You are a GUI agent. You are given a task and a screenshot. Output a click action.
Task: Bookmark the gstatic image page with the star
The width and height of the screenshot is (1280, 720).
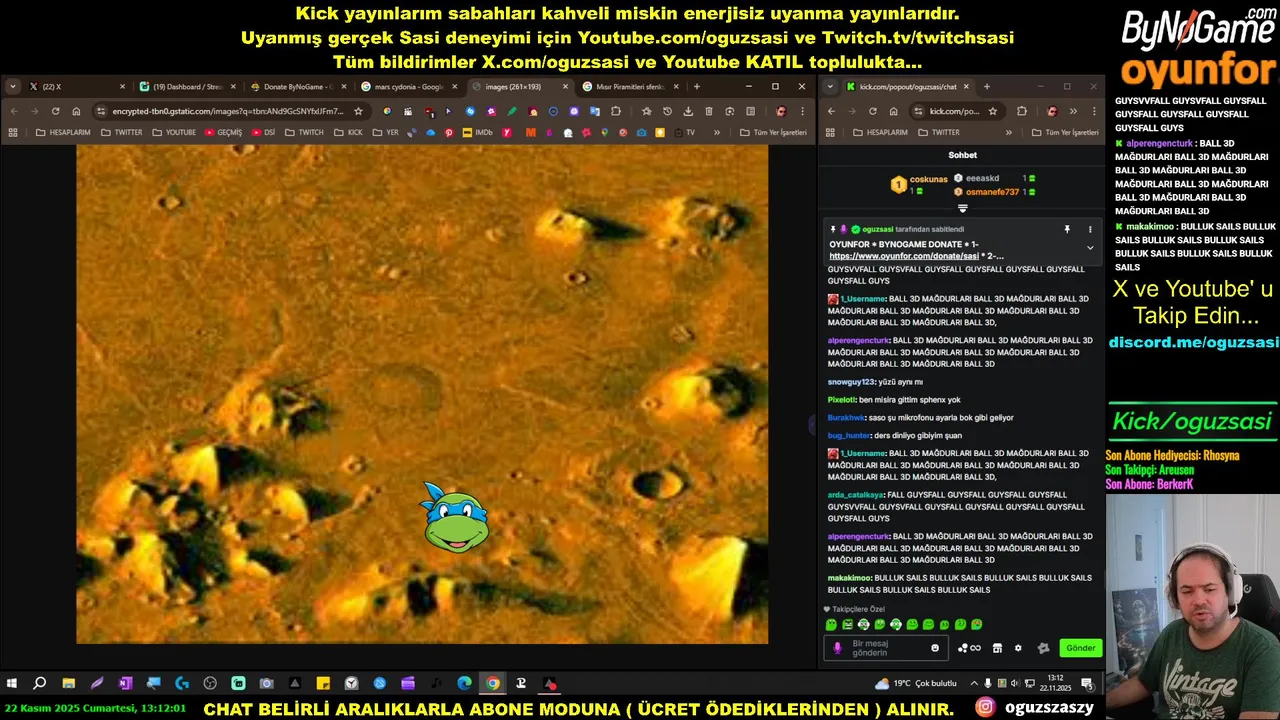click(x=358, y=111)
